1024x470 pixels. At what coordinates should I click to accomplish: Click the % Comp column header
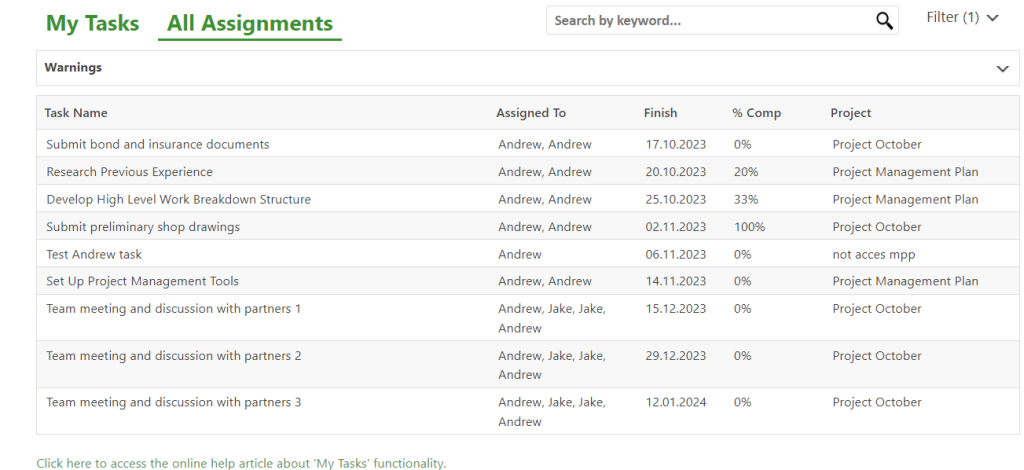[756, 113]
